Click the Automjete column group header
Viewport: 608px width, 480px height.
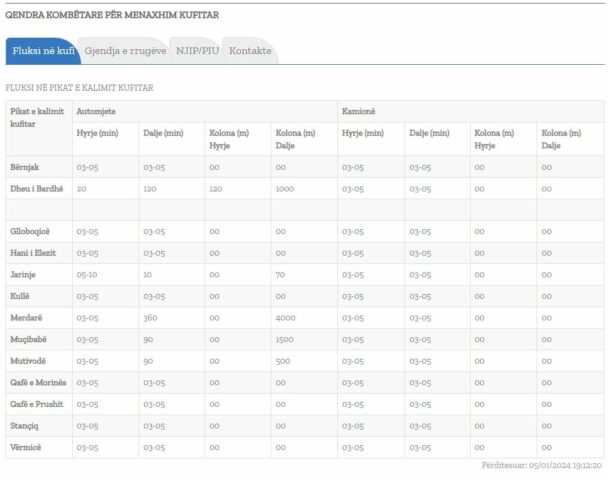click(96, 110)
